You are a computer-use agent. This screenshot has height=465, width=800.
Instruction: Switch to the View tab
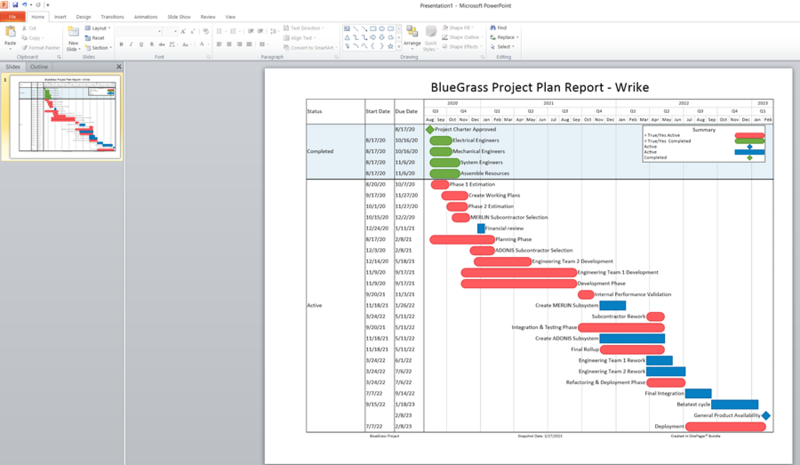(x=231, y=17)
